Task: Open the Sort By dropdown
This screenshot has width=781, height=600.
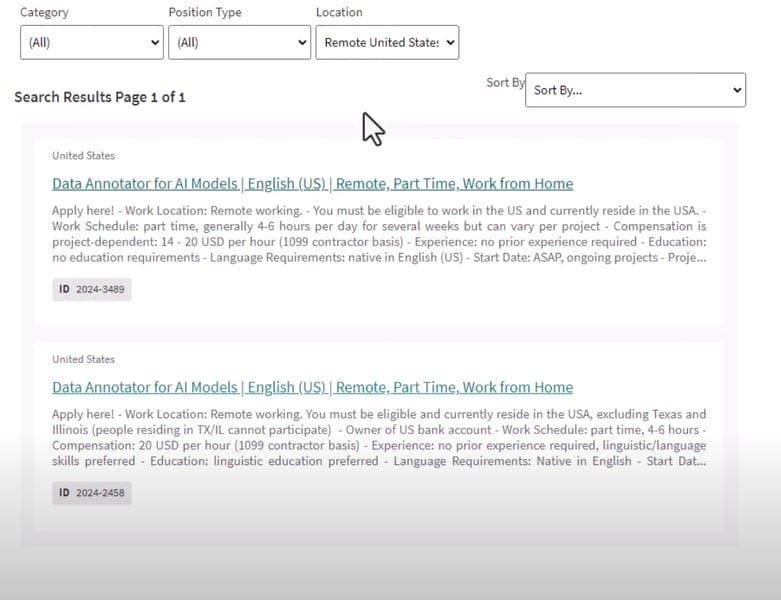Action: (635, 90)
